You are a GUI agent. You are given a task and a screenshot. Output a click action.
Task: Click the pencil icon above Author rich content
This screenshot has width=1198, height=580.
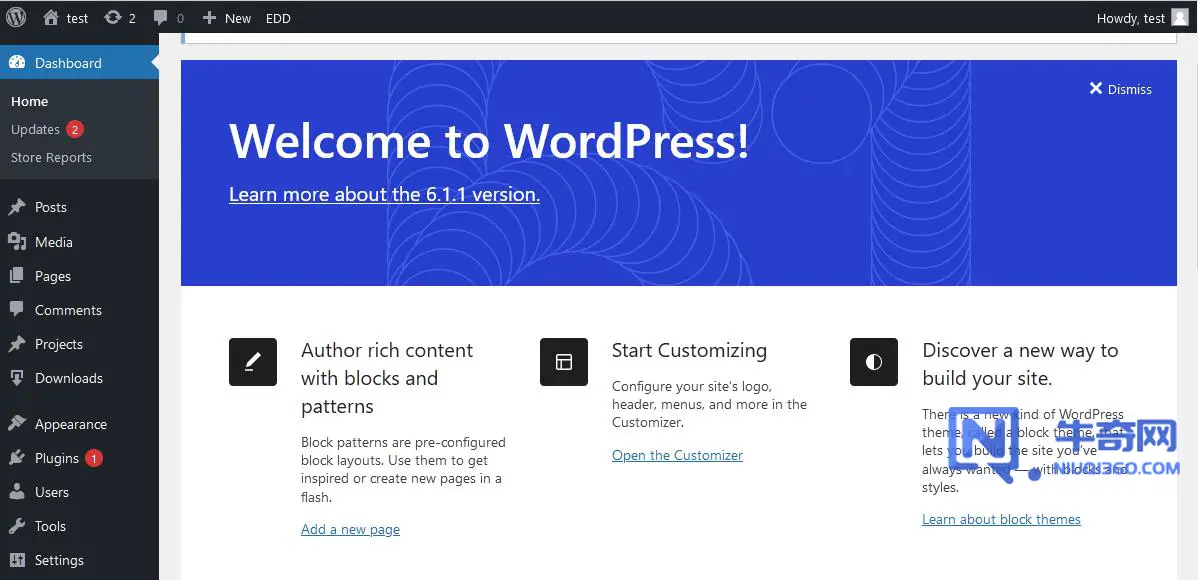pos(253,362)
